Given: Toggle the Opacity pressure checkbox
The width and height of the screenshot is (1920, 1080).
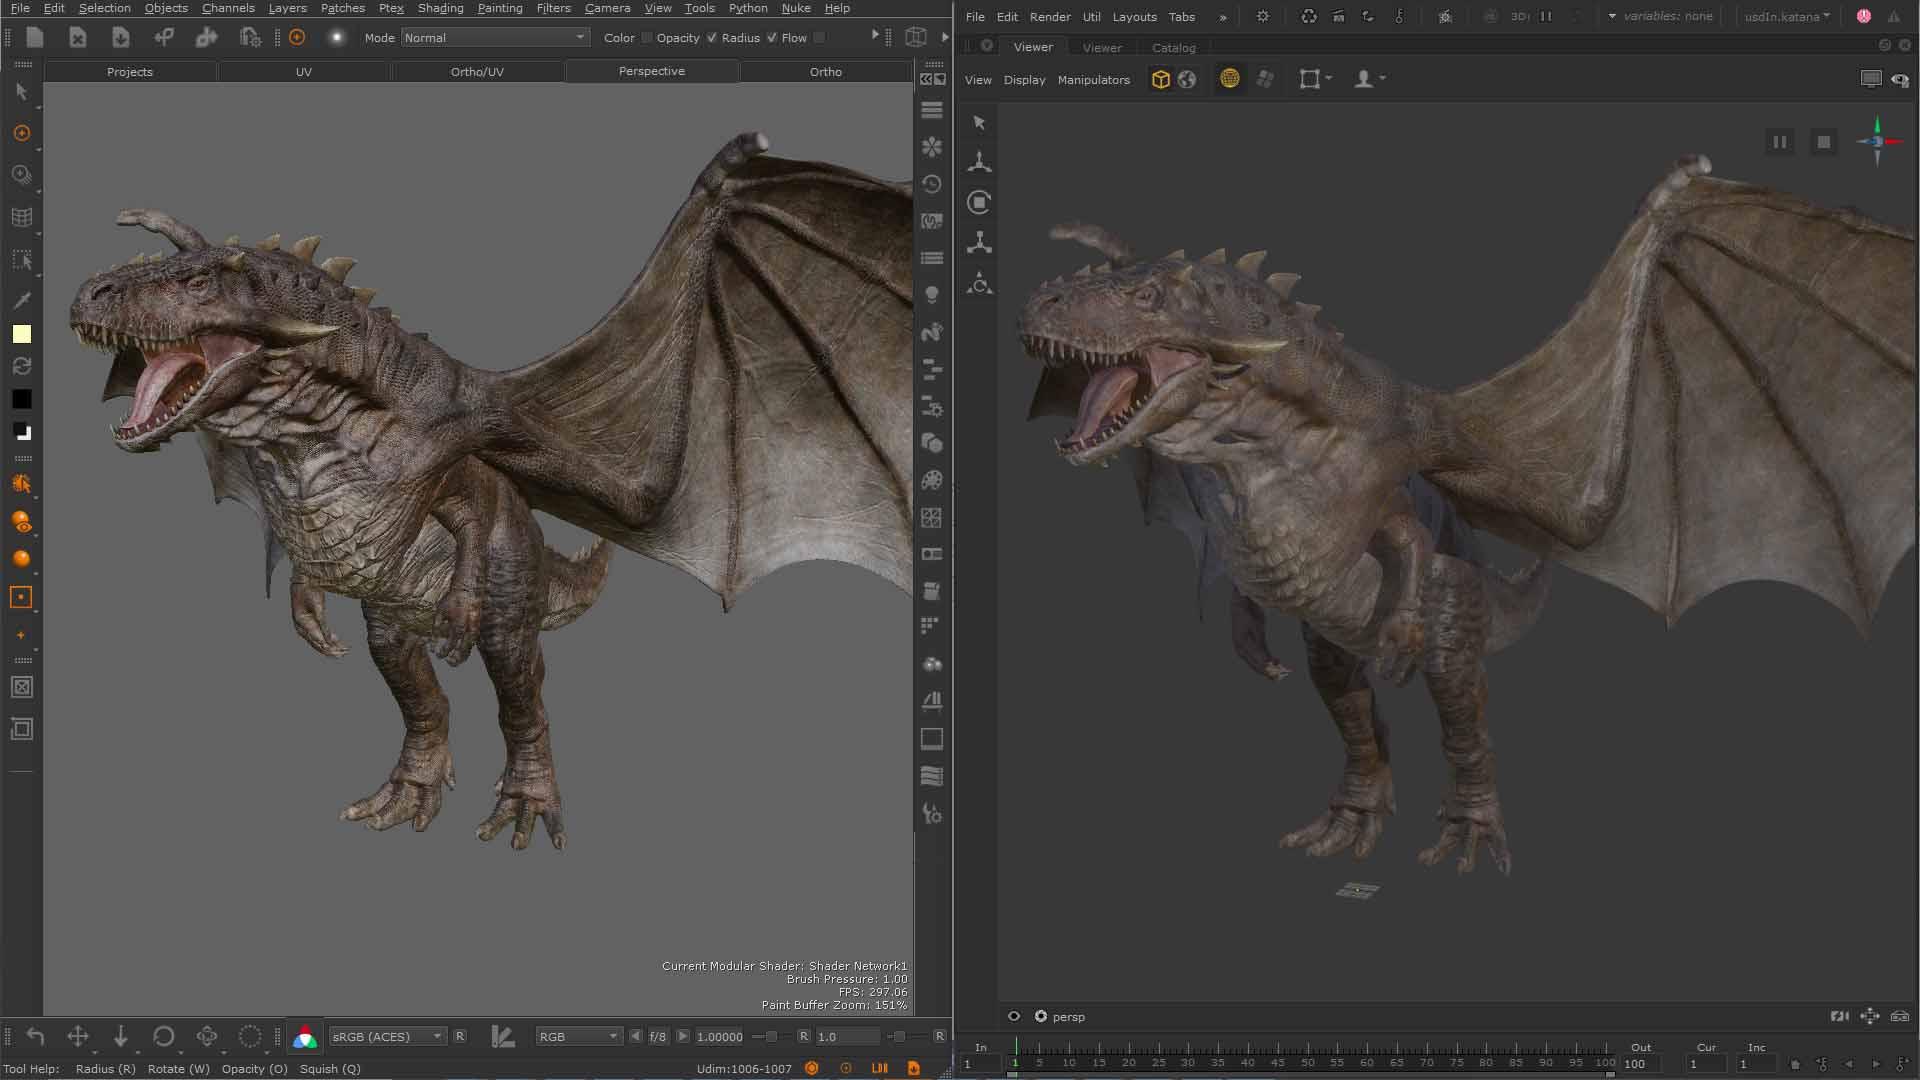Looking at the screenshot, I should [711, 38].
